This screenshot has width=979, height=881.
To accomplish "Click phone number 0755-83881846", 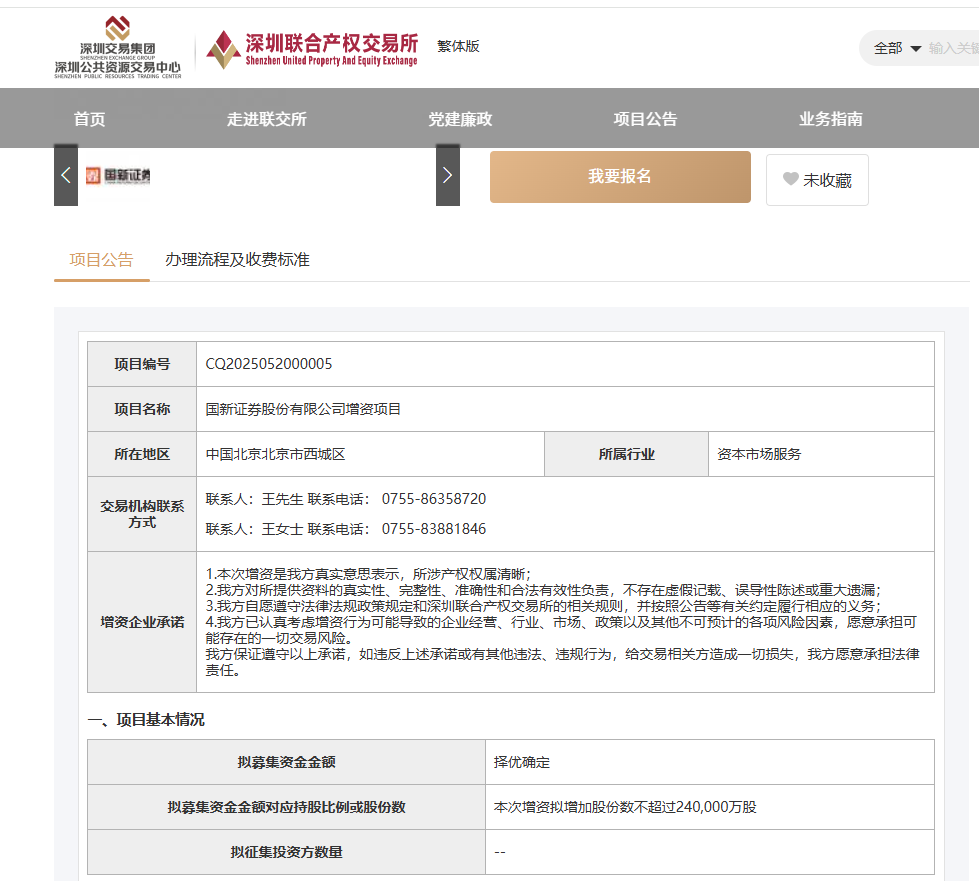I will coord(434,529).
